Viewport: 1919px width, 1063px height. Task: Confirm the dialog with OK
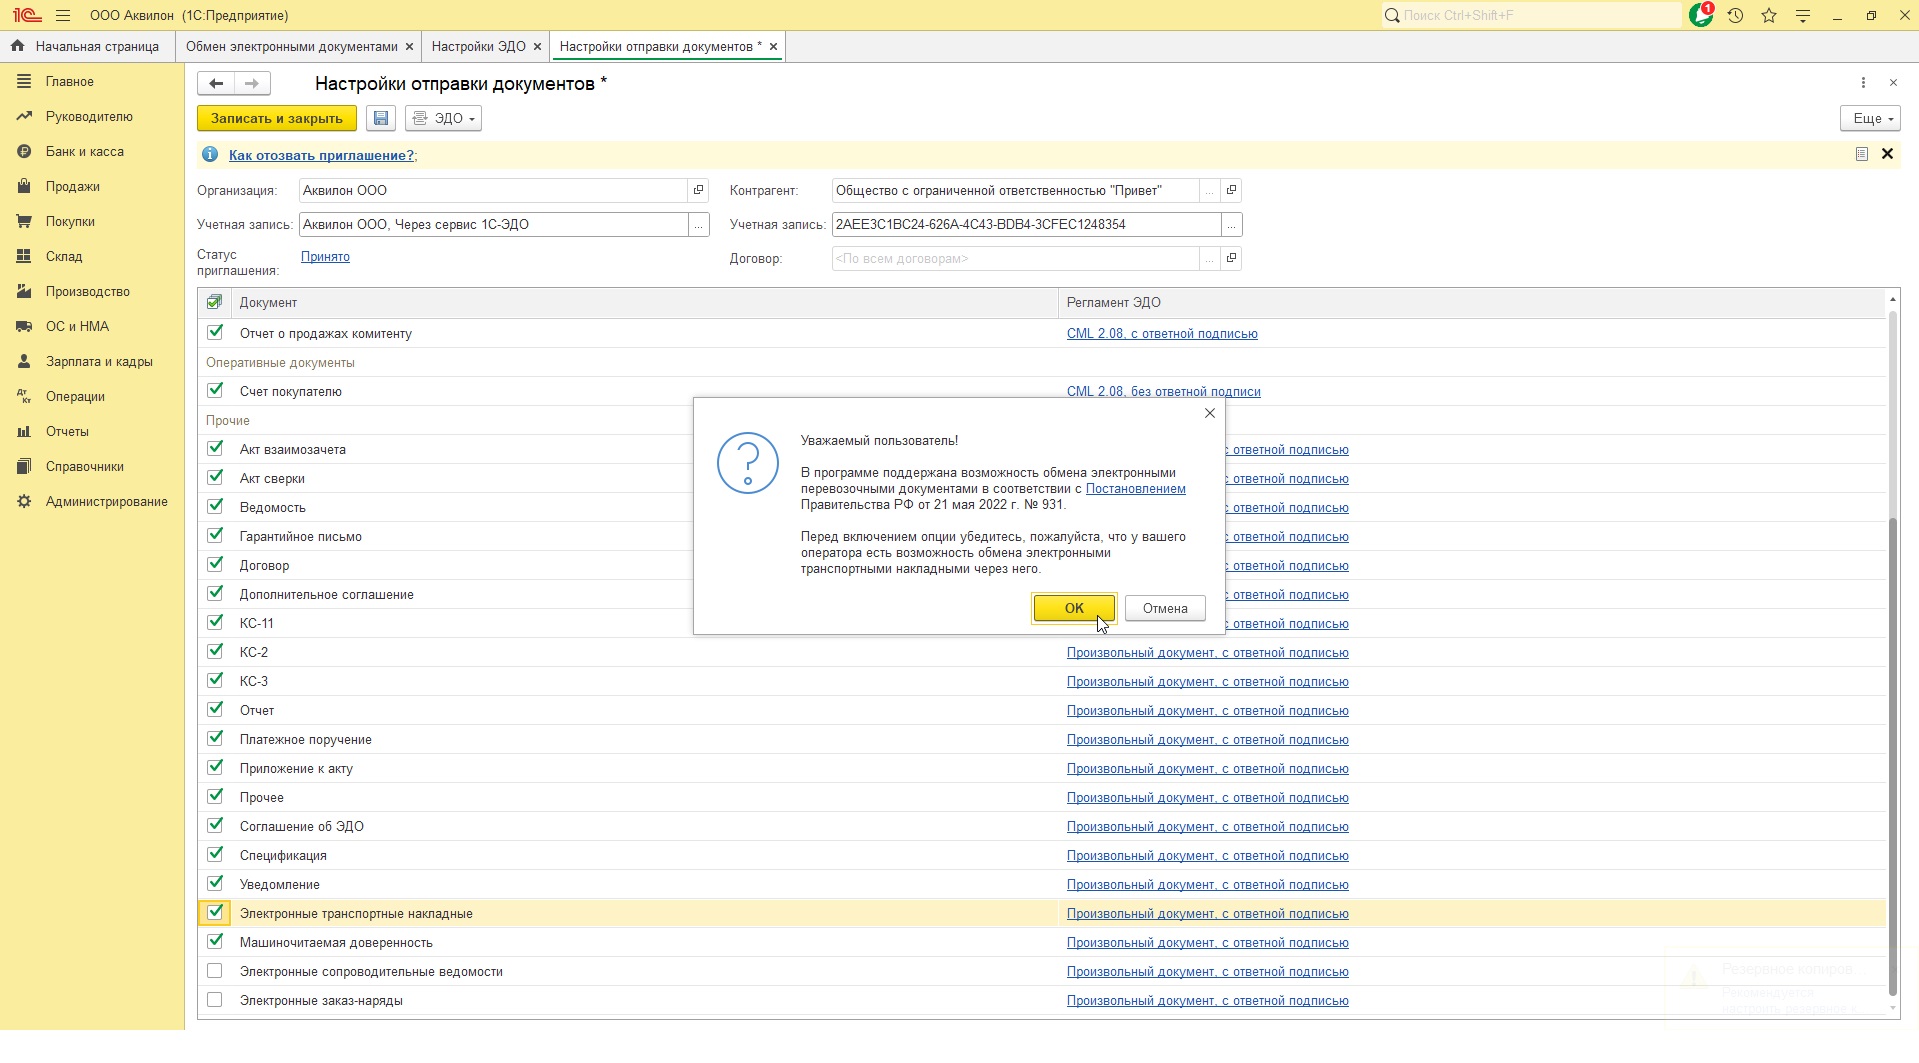point(1074,608)
